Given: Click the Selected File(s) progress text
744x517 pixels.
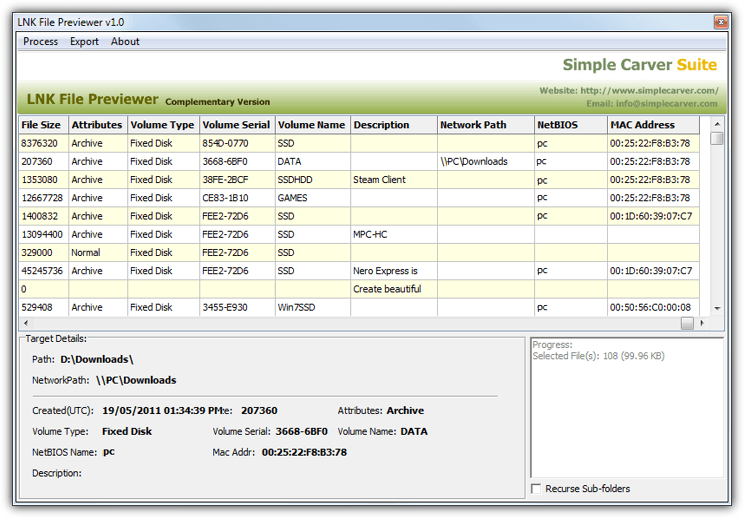Looking at the screenshot, I should [x=598, y=356].
